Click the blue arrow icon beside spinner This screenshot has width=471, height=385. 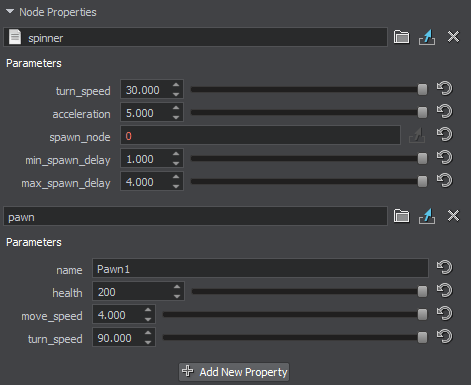[x=427, y=37]
